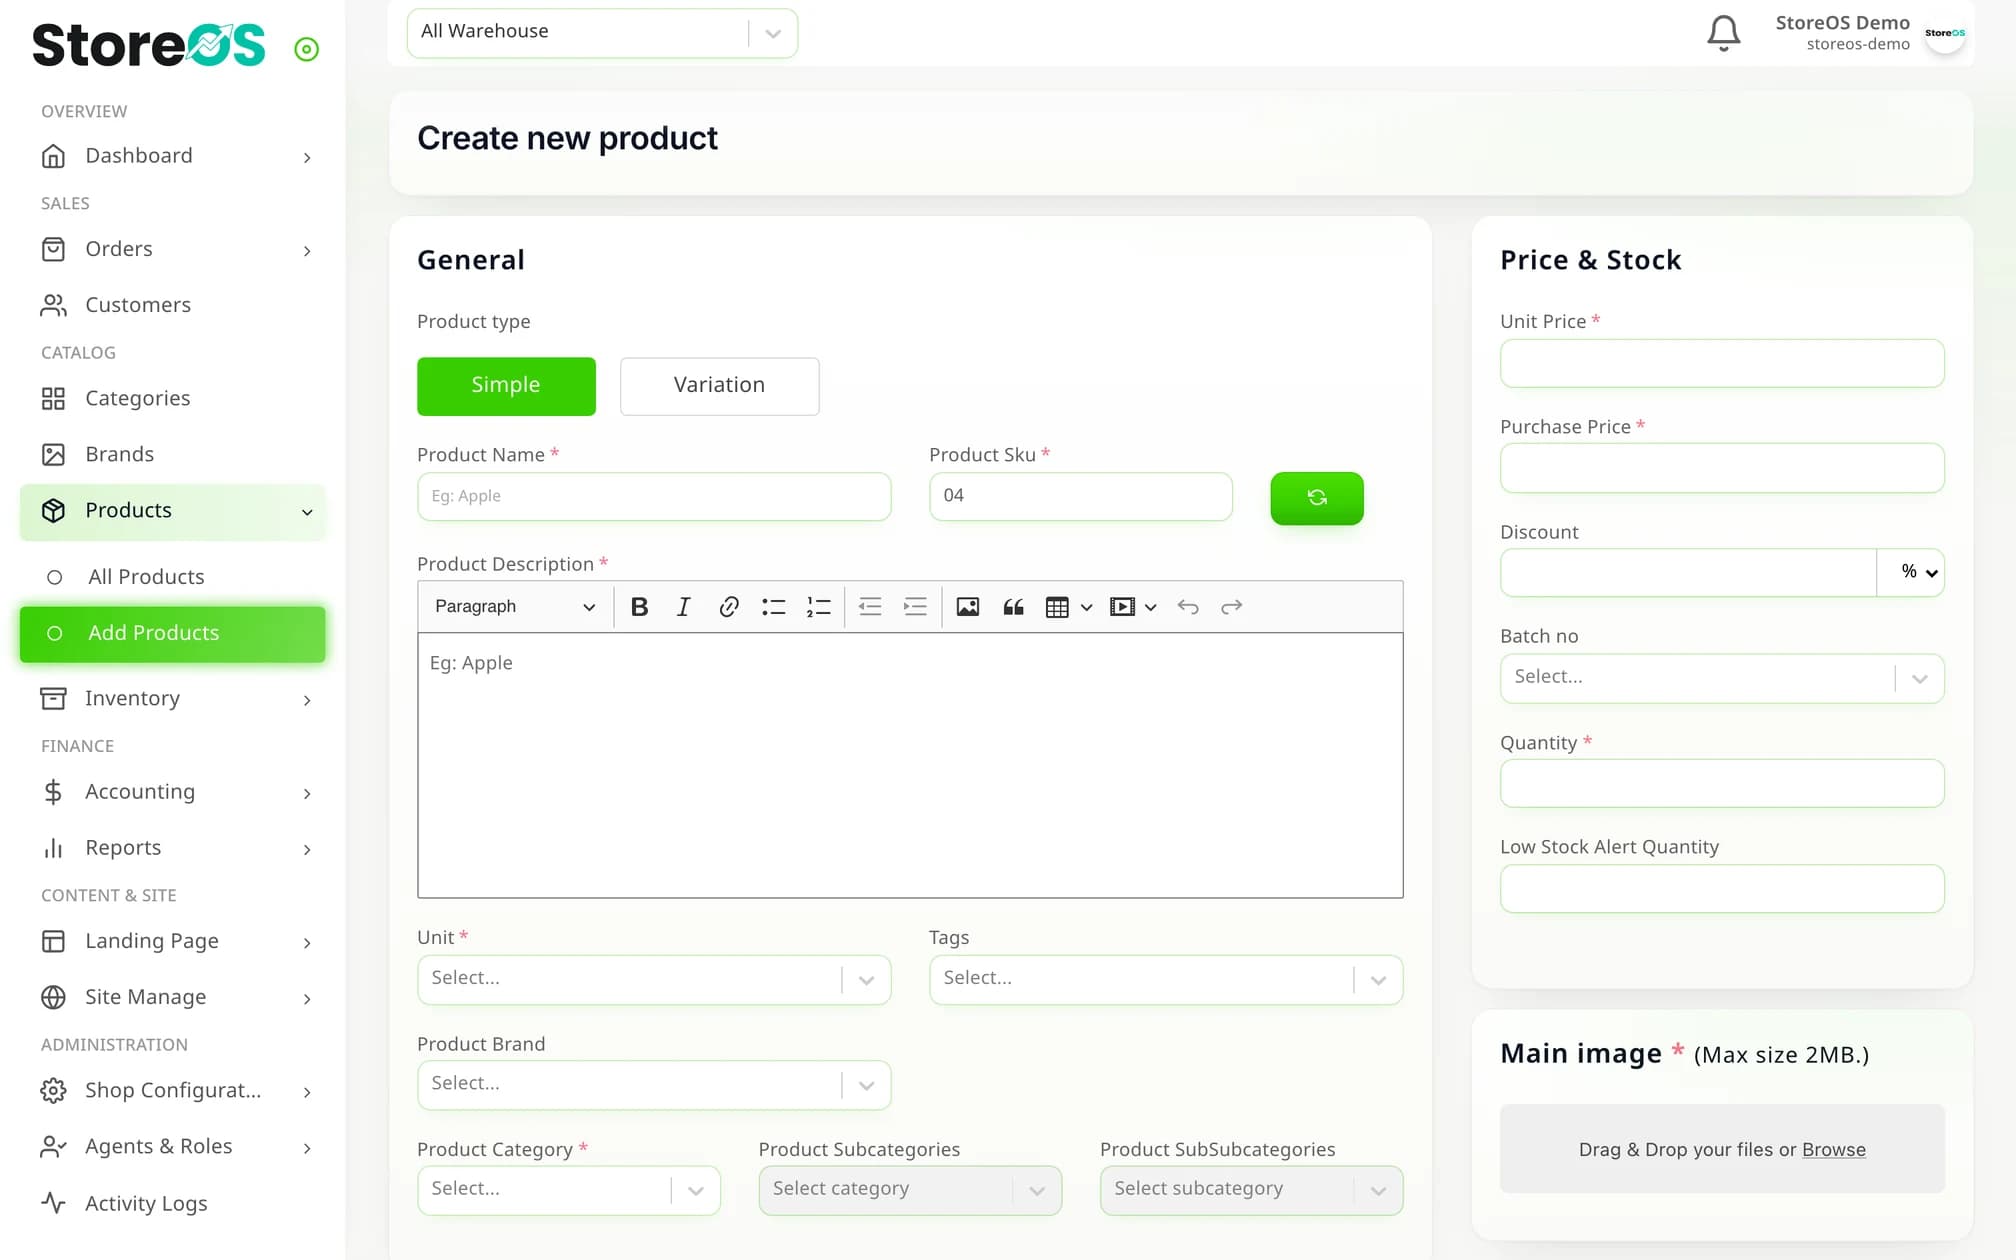Insert image in description editor
2016x1260 pixels.
click(967, 607)
